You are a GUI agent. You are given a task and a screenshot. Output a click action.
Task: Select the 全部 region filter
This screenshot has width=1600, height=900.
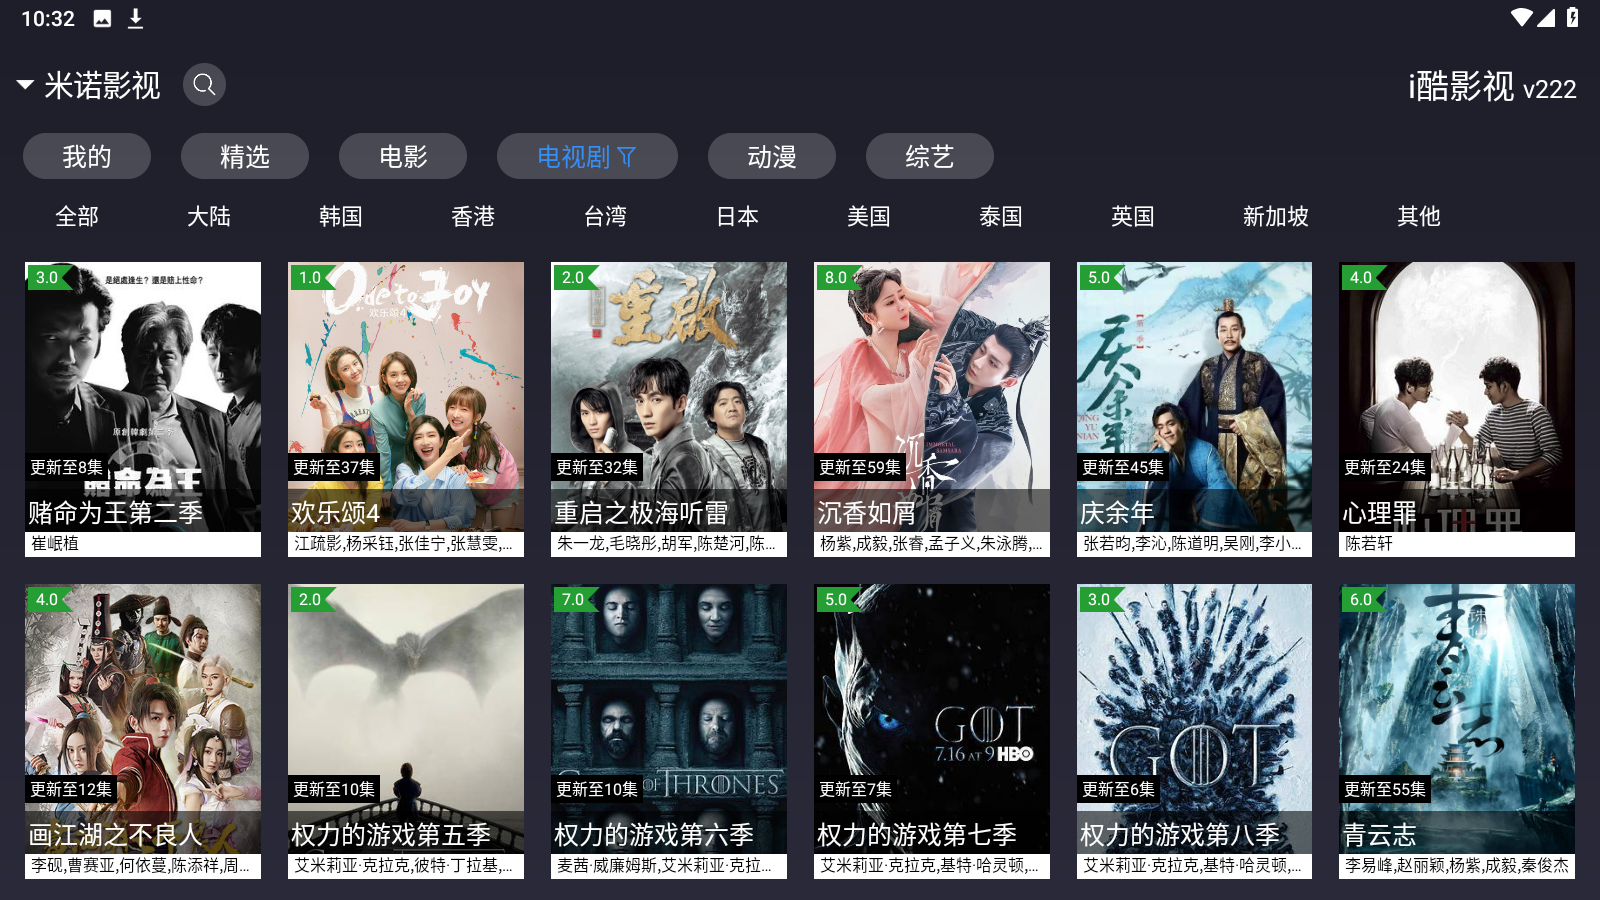(x=77, y=216)
